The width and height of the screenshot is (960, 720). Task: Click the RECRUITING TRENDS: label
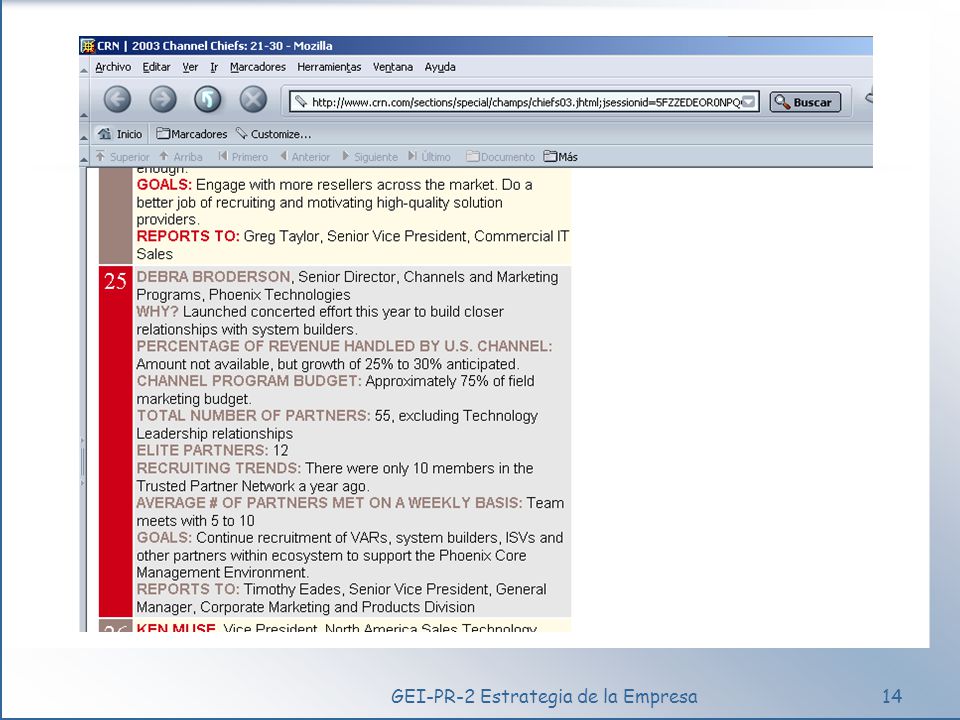point(219,468)
